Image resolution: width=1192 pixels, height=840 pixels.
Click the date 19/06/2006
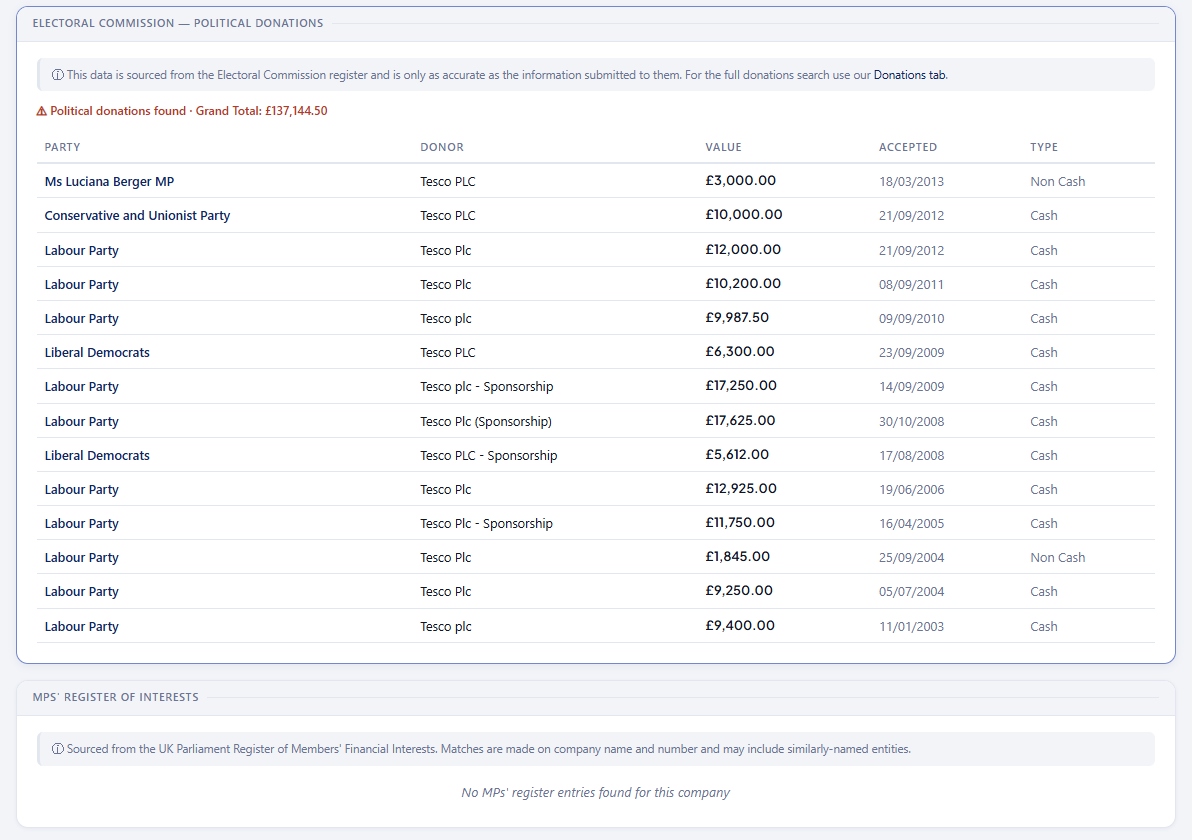coord(911,490)
